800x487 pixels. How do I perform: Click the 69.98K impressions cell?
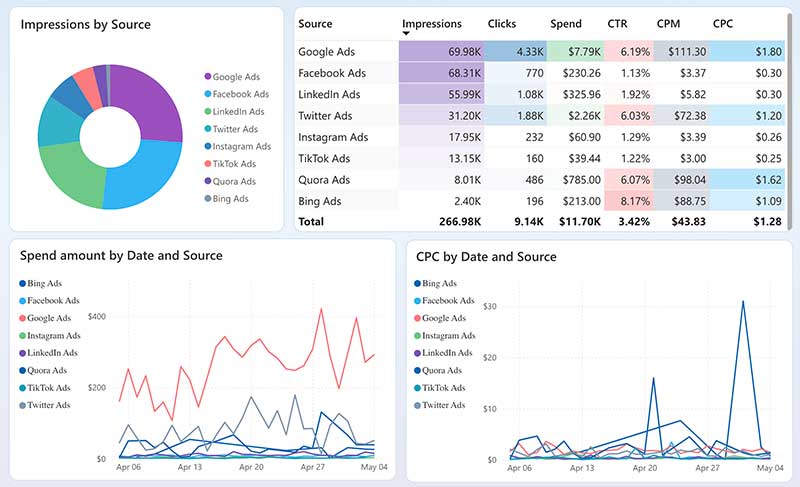[441, 52]
